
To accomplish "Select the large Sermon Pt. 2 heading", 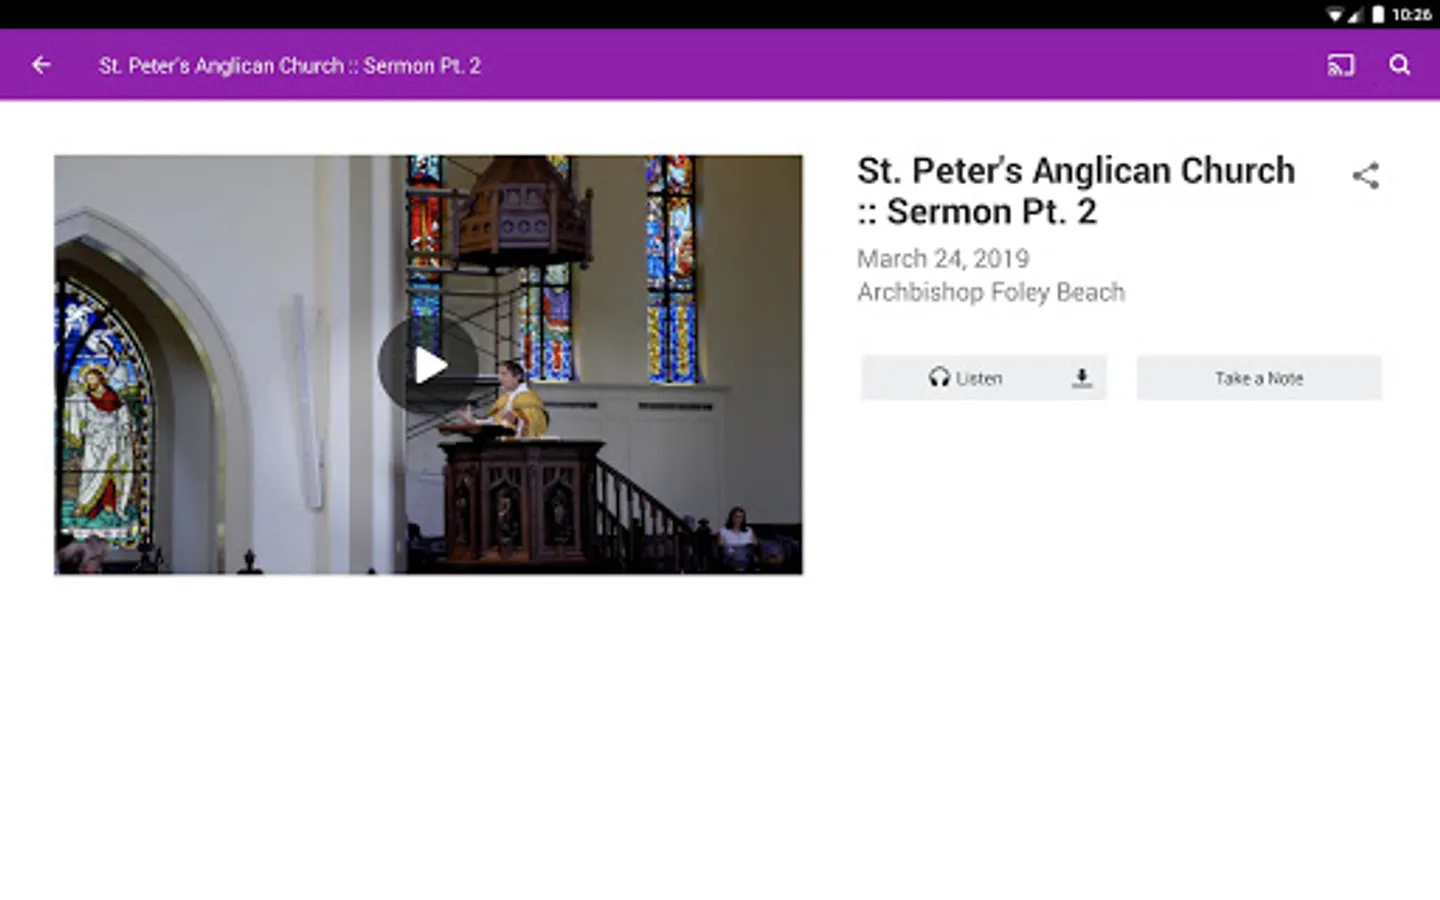I will pyautogui.click(x=1076, y=191).
